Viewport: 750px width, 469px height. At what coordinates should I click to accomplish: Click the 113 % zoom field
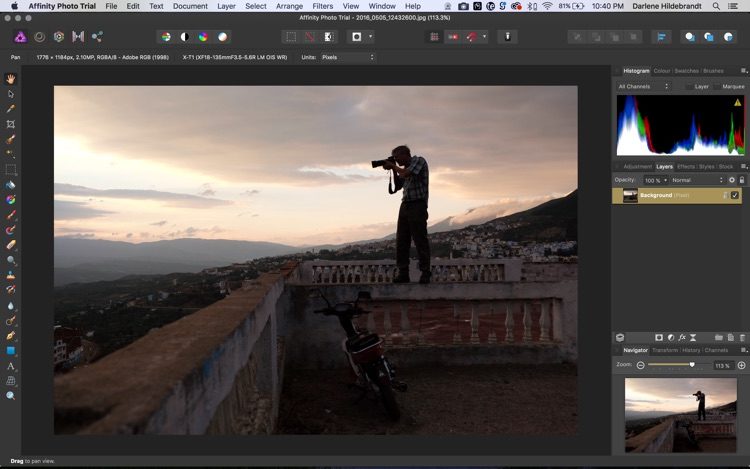(723, 365)
